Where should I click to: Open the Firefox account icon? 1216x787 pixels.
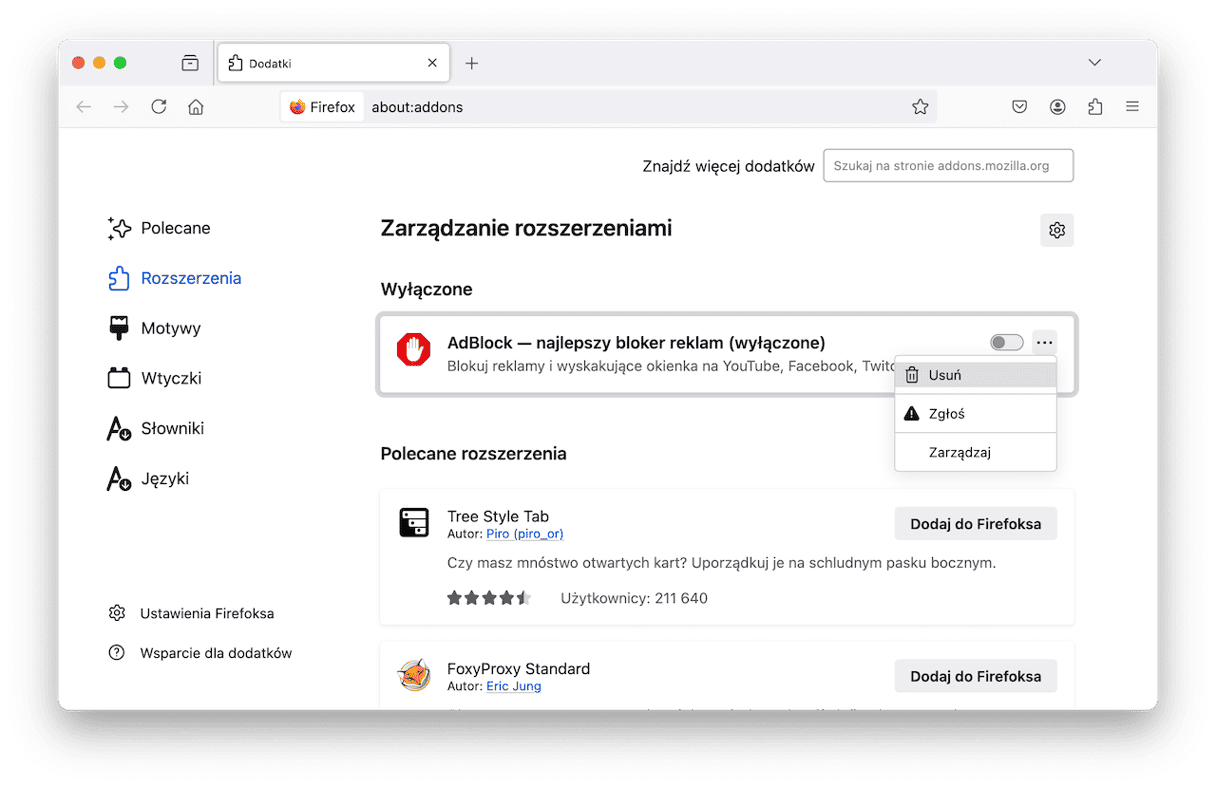click(1058, 107)
